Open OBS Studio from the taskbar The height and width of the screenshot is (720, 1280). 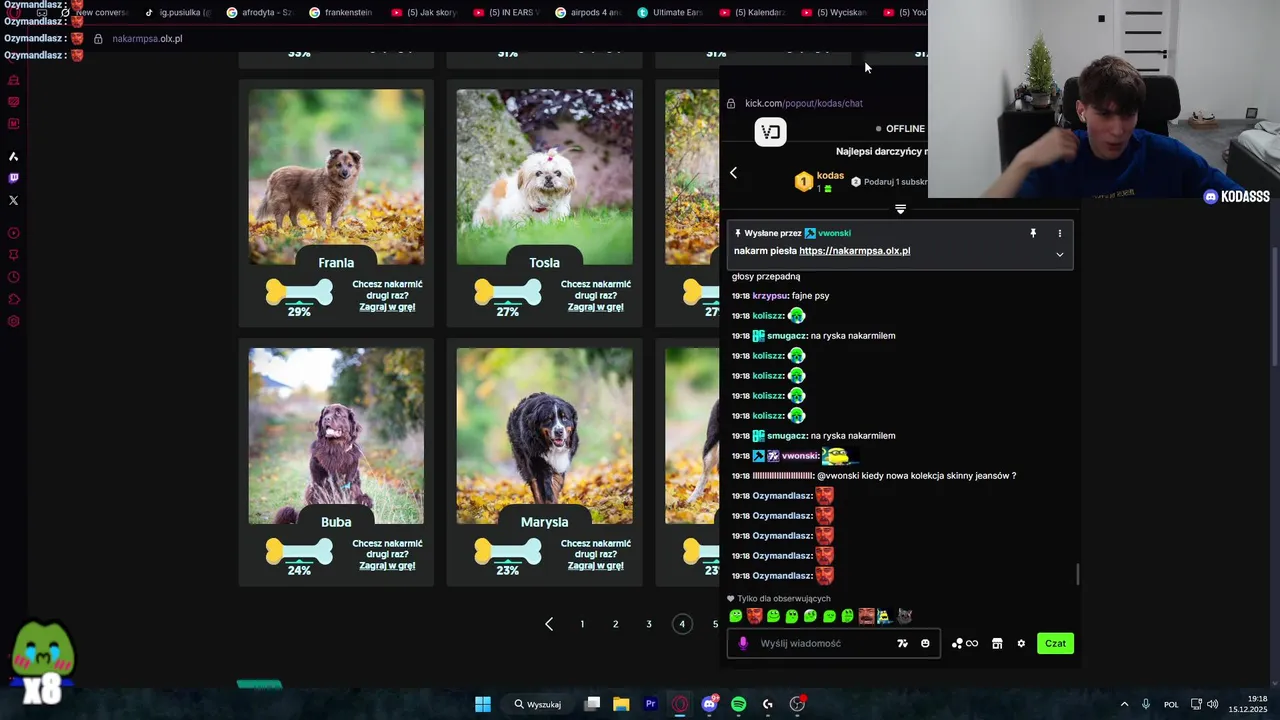tap(797, 704)
